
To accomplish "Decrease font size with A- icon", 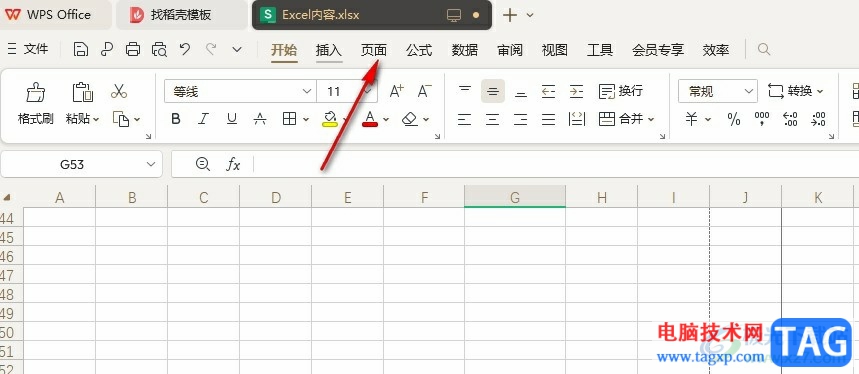I will (425, 91).
